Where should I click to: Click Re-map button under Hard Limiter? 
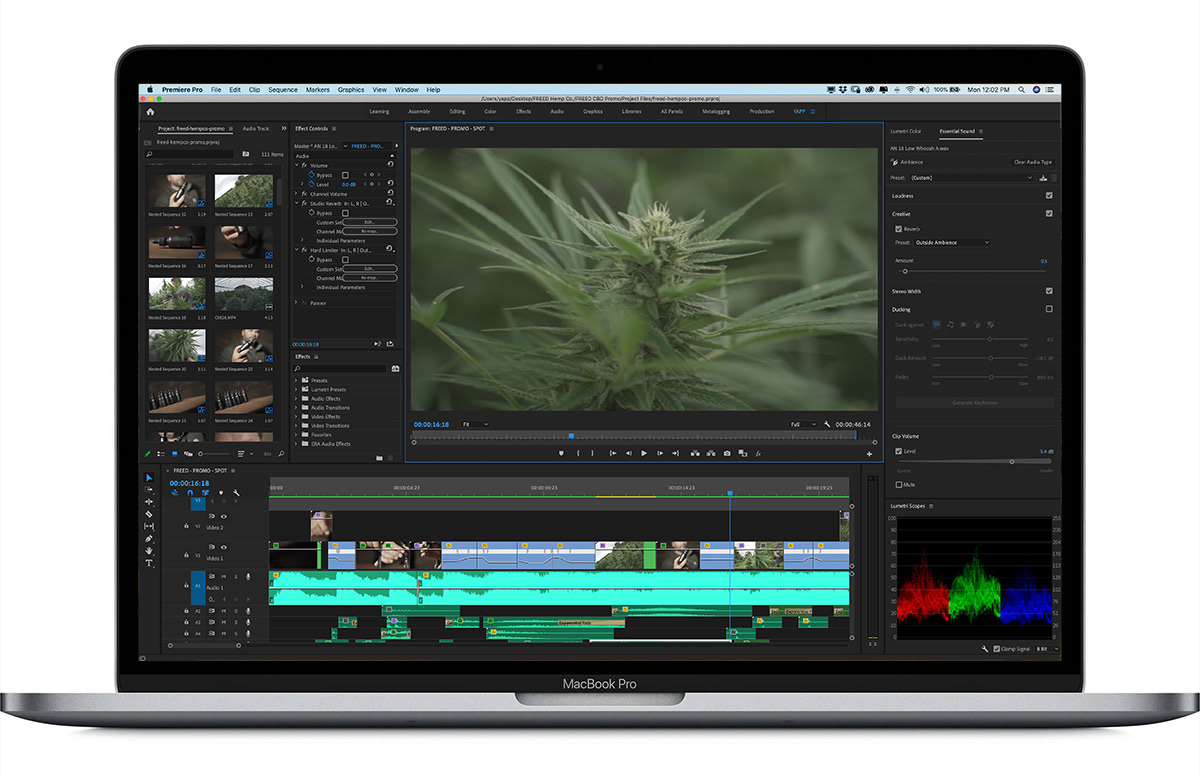point(370,278)
